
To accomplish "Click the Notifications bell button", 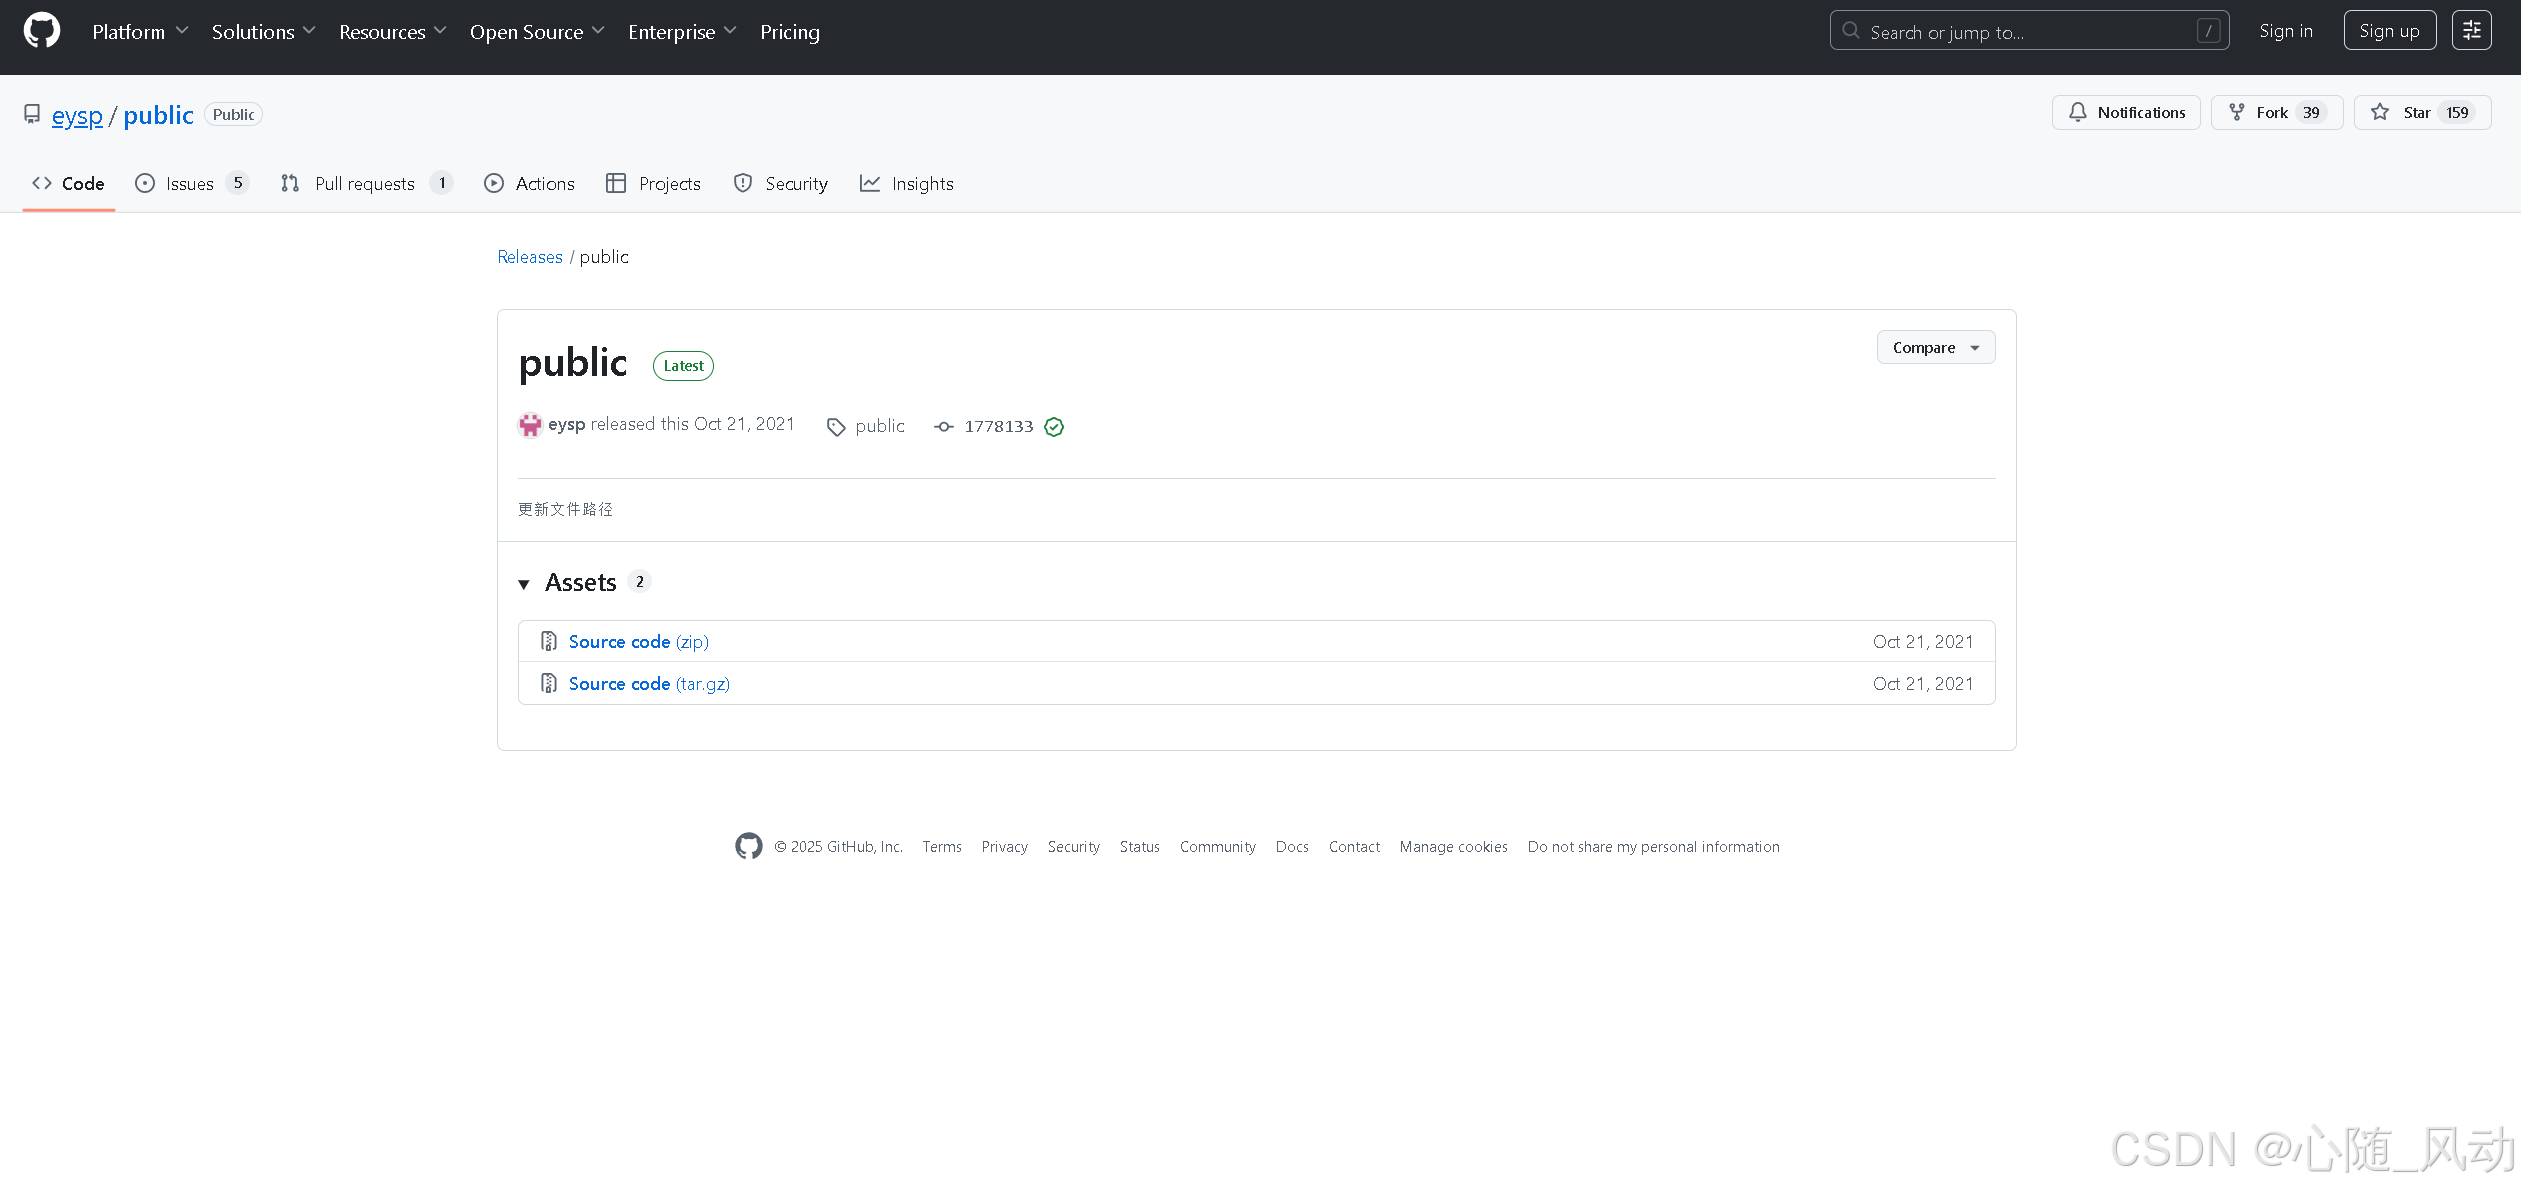I will coord(2126,112).
